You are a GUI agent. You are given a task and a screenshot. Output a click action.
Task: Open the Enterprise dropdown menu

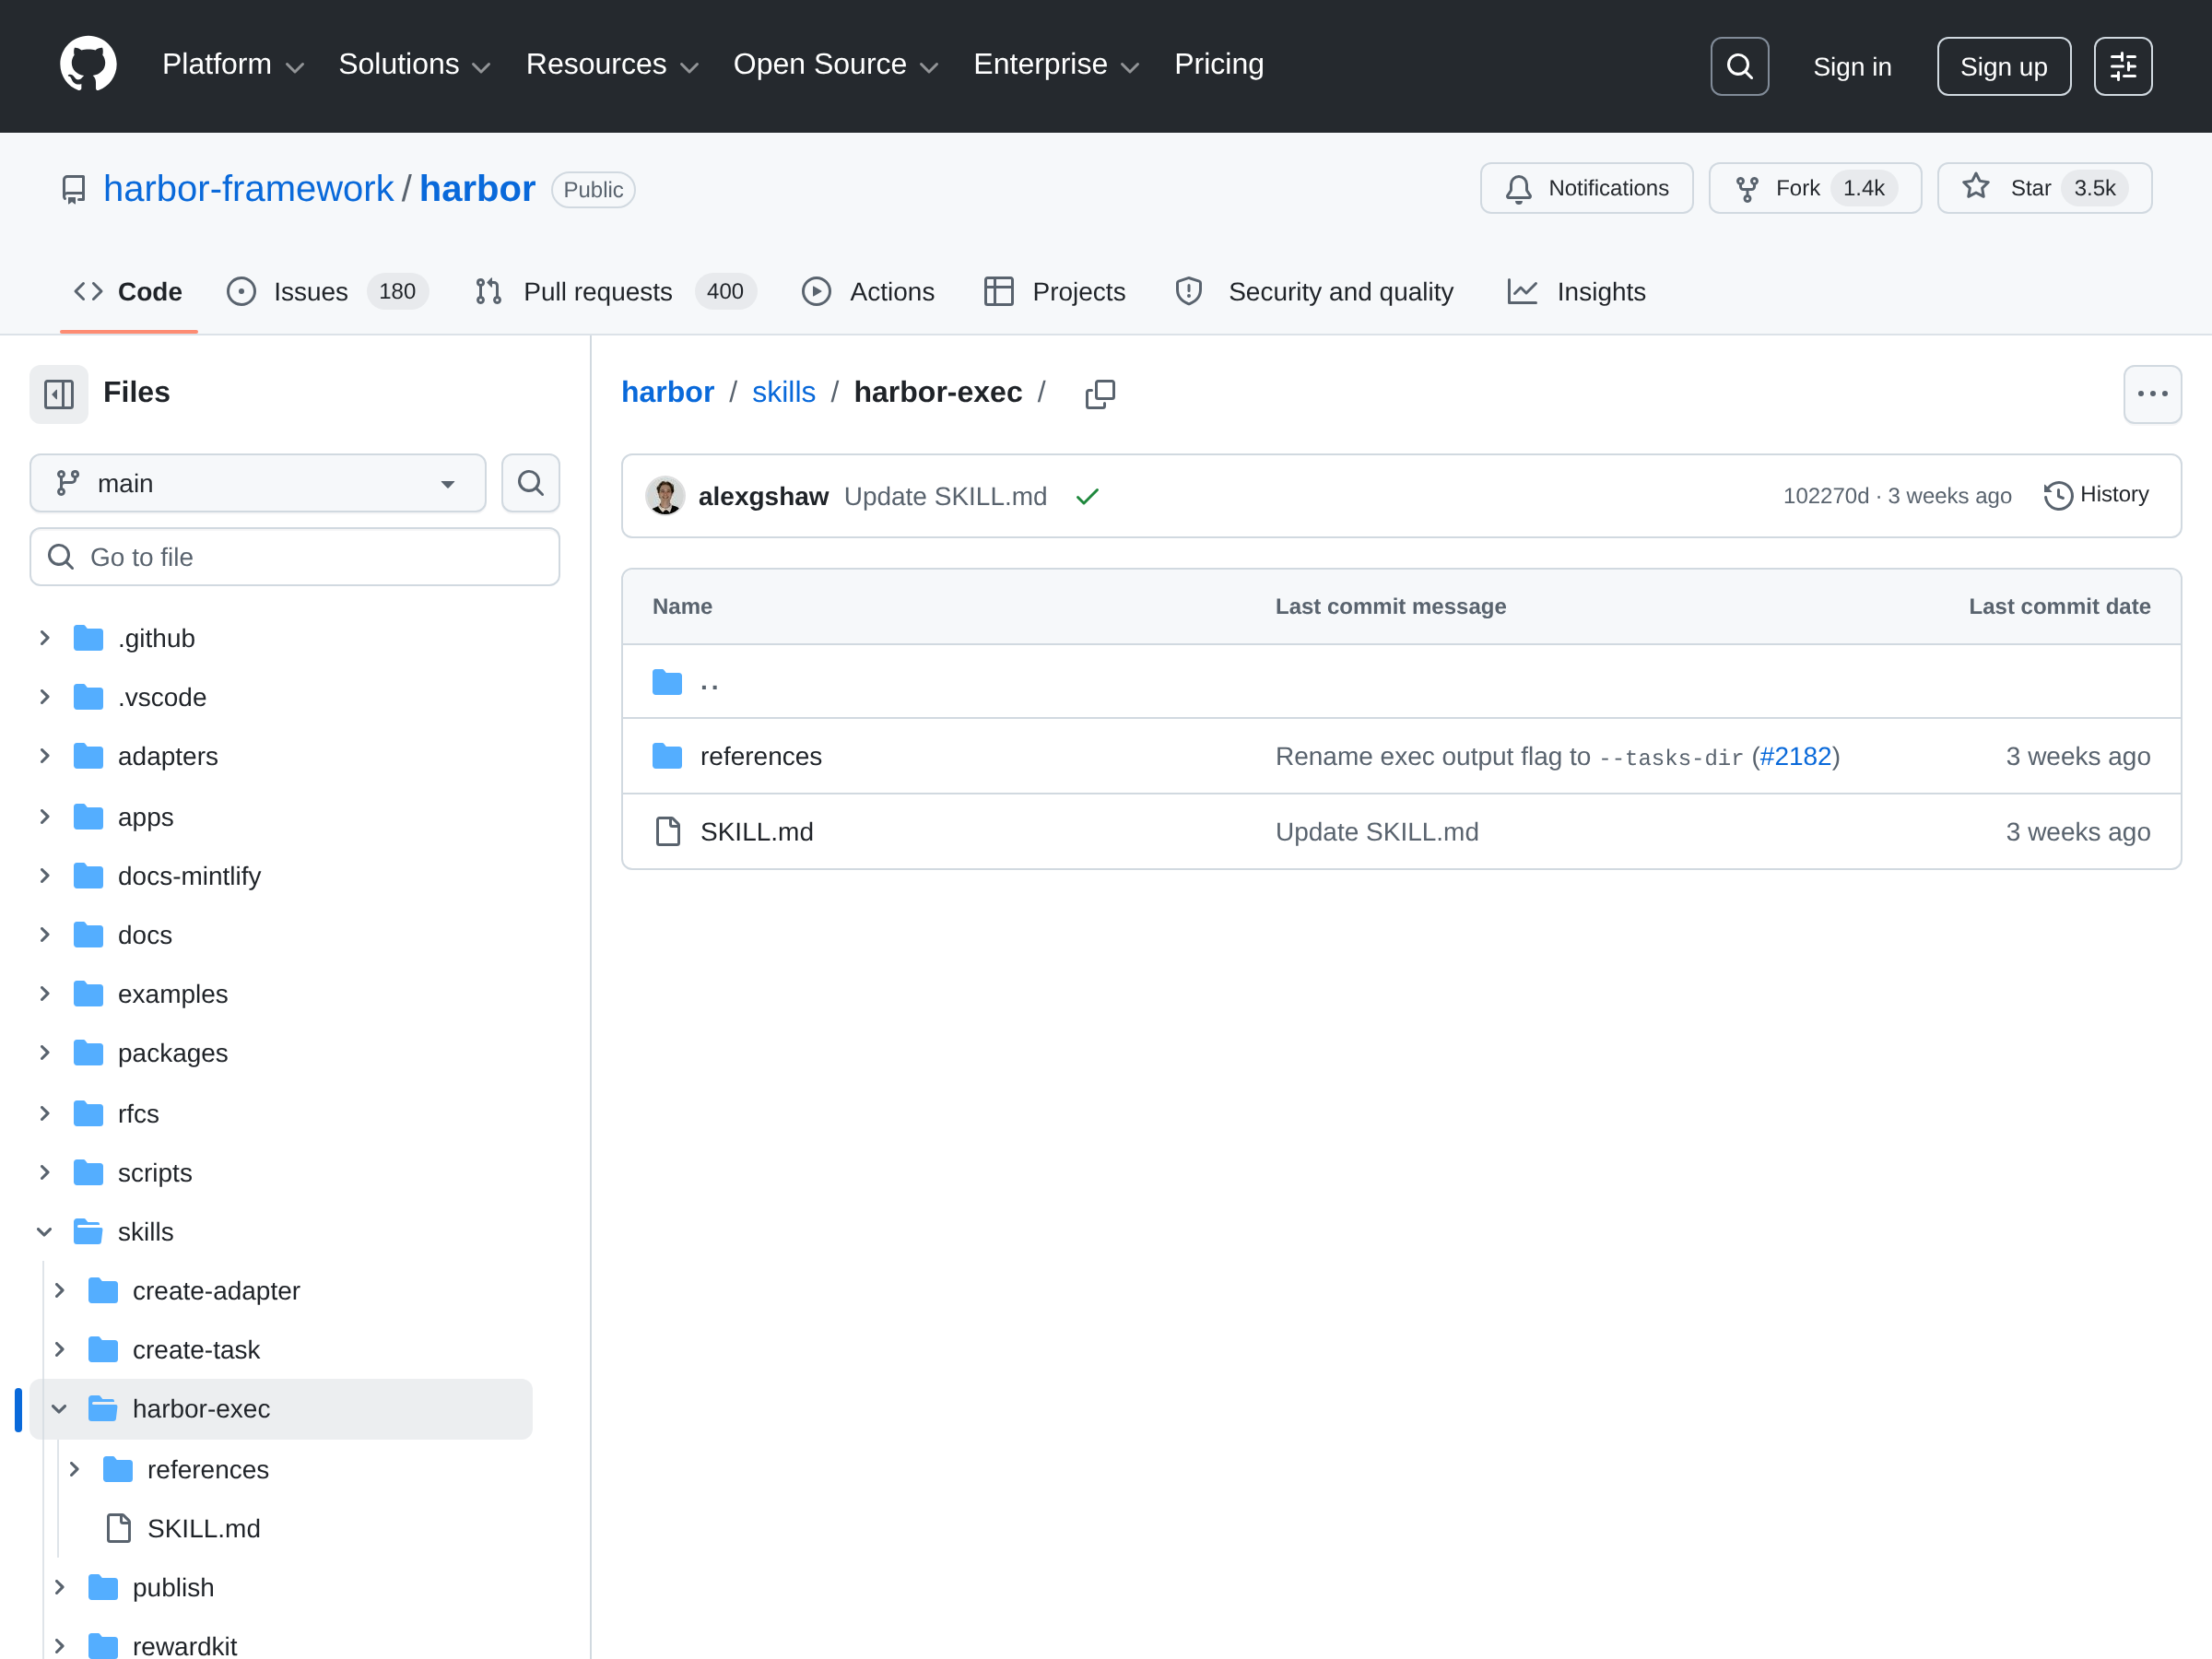pos(1056,65)
